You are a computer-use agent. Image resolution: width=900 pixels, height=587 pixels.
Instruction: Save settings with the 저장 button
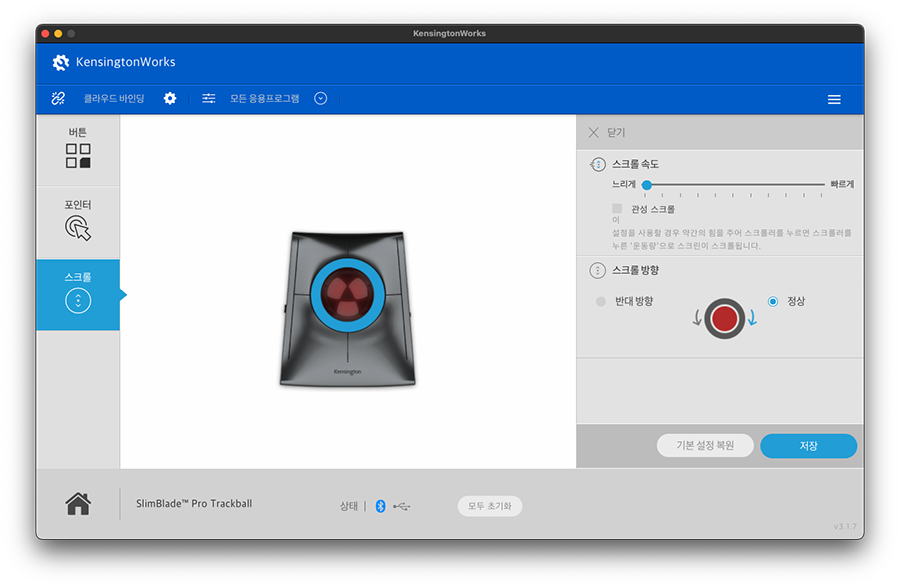click(808, 446)
